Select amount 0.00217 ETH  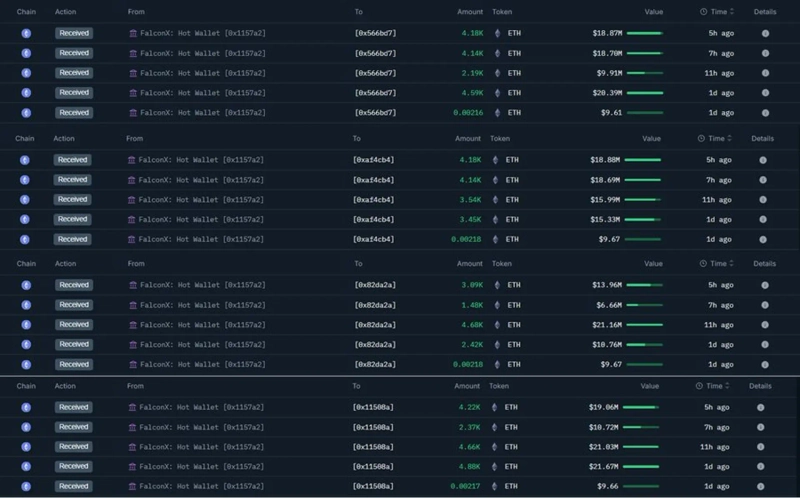(x=465, y=486)
